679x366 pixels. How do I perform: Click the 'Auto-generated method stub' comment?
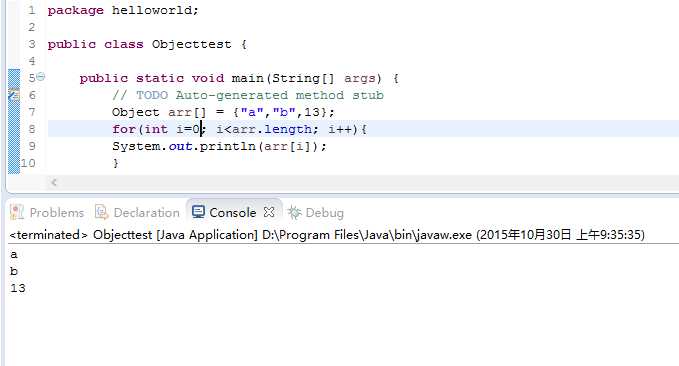279,95
